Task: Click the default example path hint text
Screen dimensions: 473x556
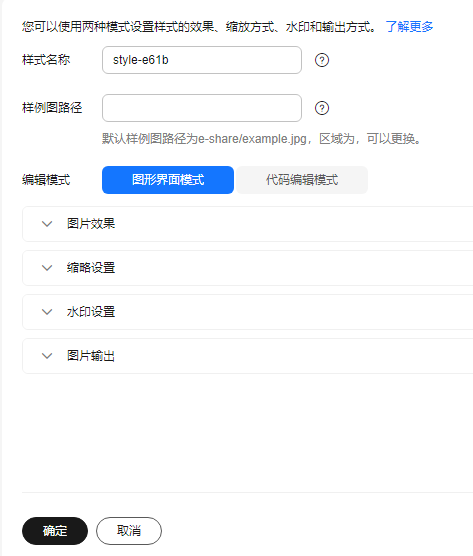Action: tap(262, 139)
